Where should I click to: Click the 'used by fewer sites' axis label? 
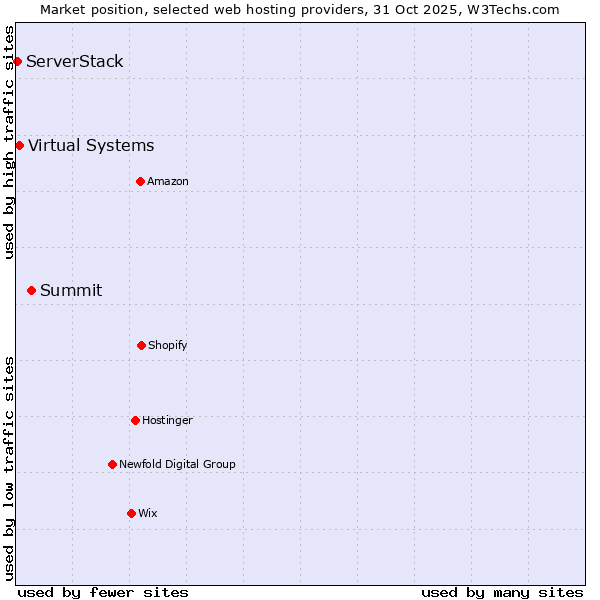click(103, 592)
